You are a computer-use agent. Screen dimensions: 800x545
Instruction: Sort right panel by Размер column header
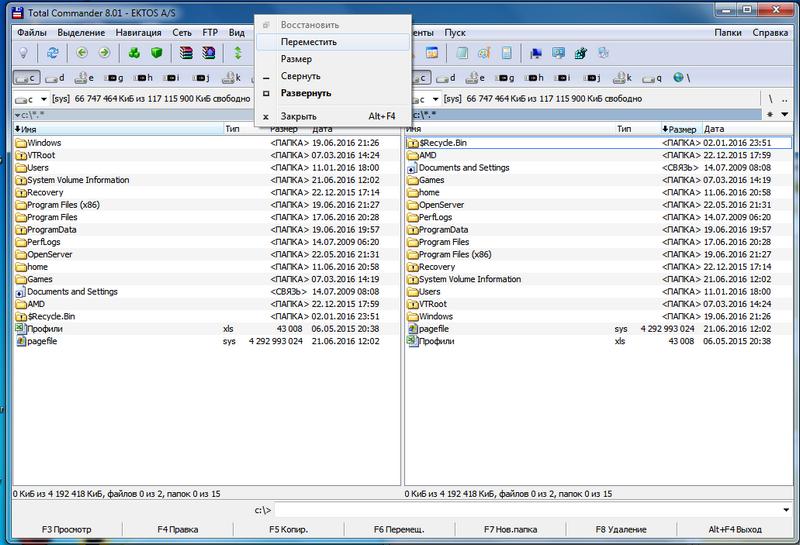tap(682, 129)
